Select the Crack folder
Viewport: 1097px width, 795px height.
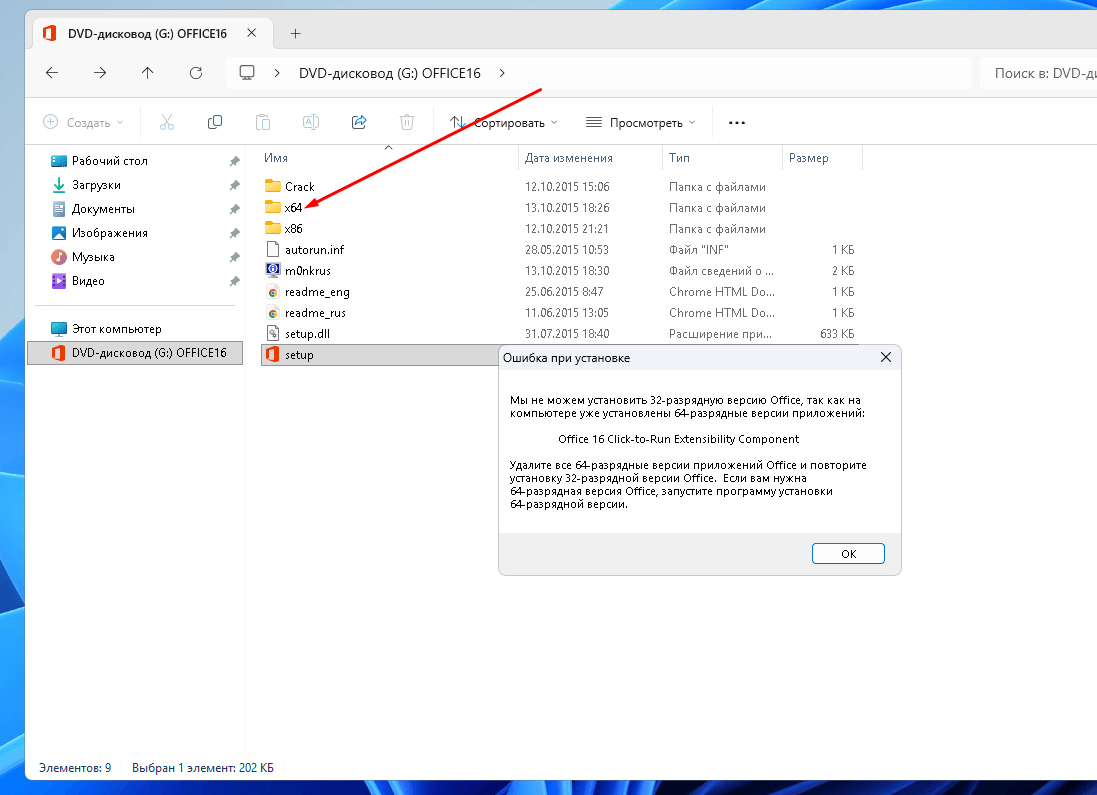pos(299,187)
